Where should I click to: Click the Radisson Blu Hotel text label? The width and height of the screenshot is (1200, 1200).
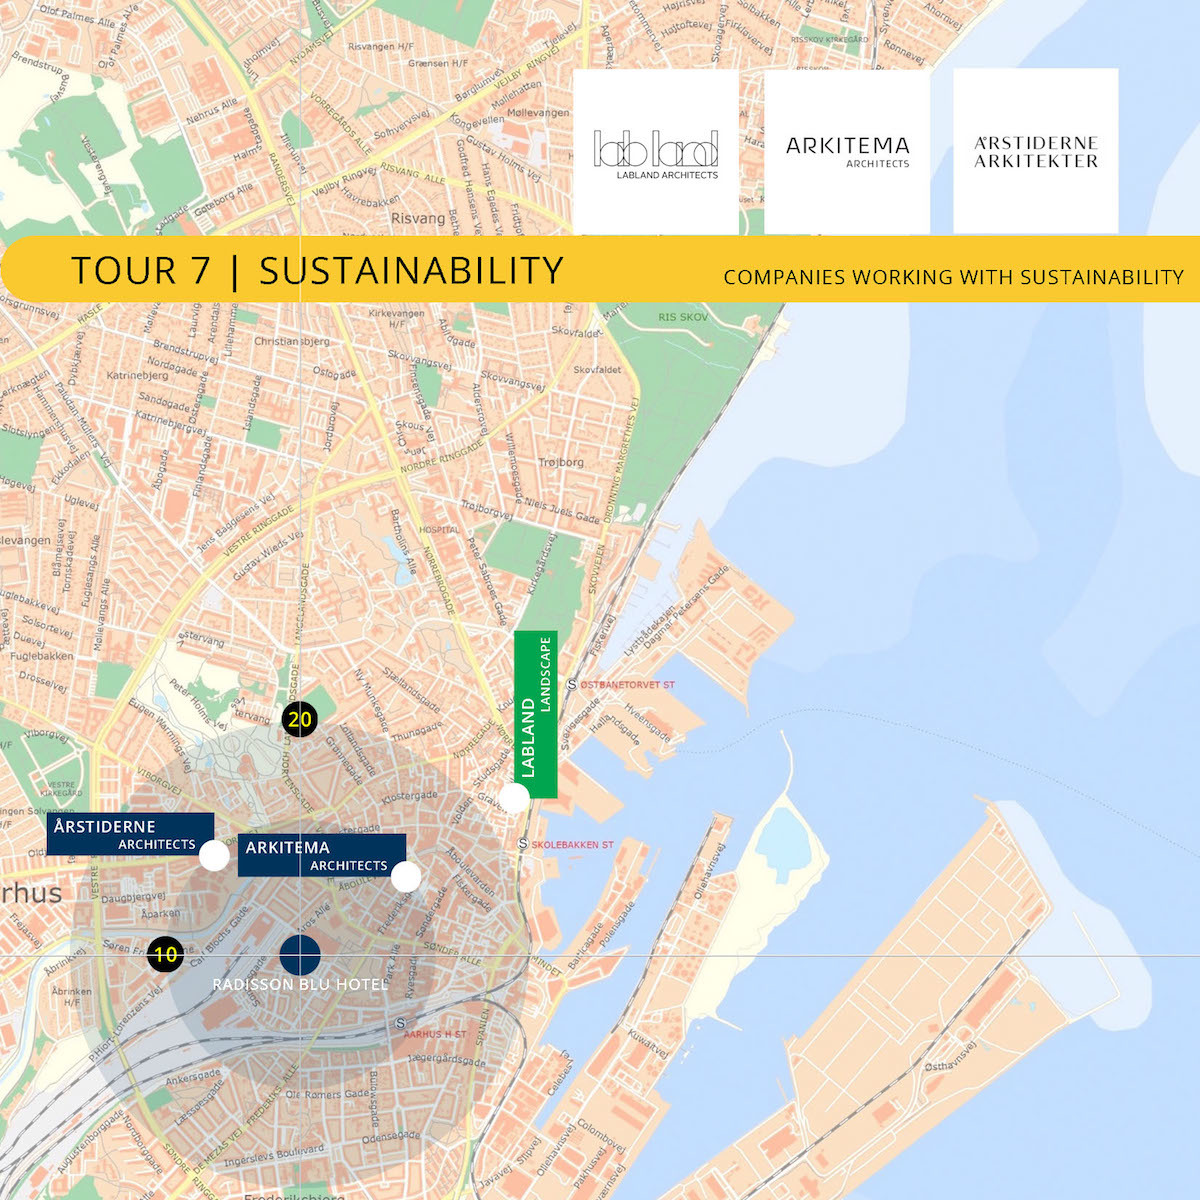[x=300, y=985]
